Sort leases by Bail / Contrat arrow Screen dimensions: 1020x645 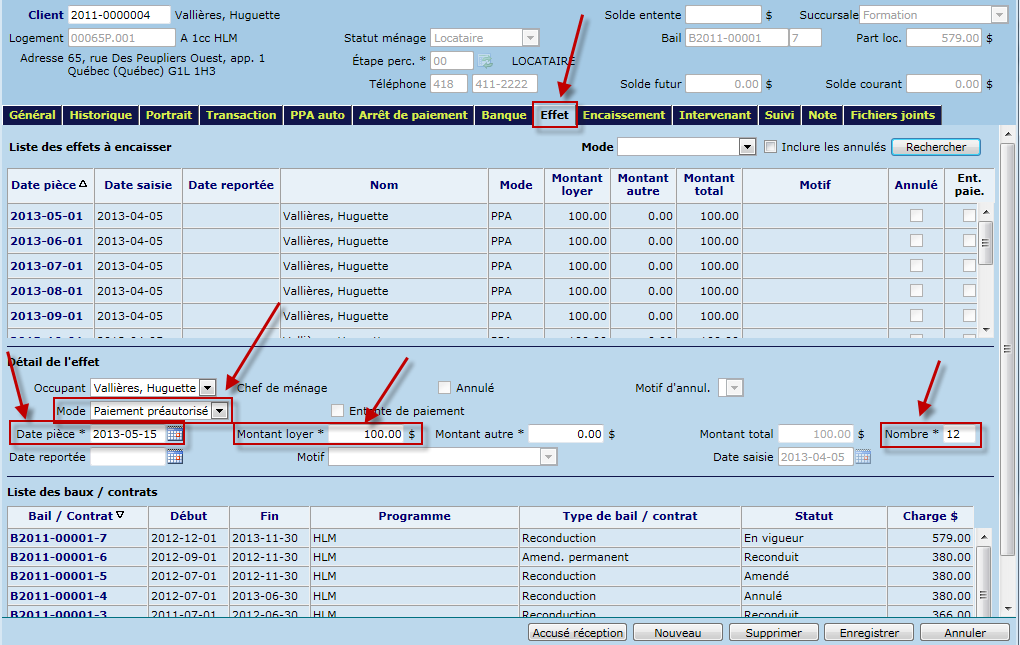[121, 516]
